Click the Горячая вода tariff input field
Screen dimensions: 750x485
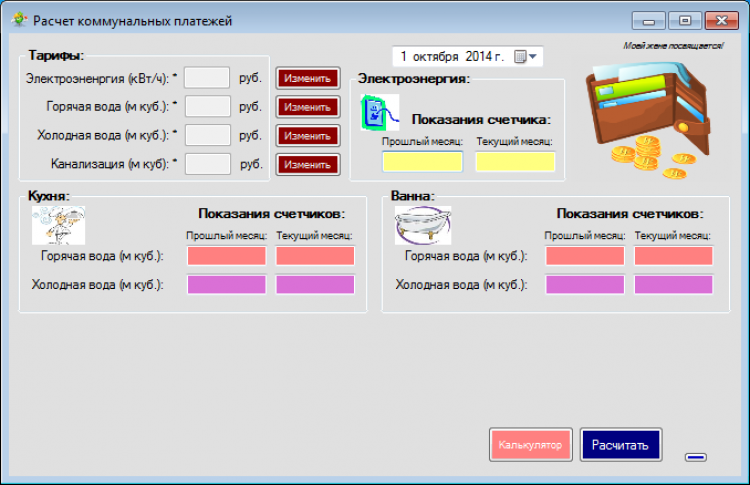point(208,106)
